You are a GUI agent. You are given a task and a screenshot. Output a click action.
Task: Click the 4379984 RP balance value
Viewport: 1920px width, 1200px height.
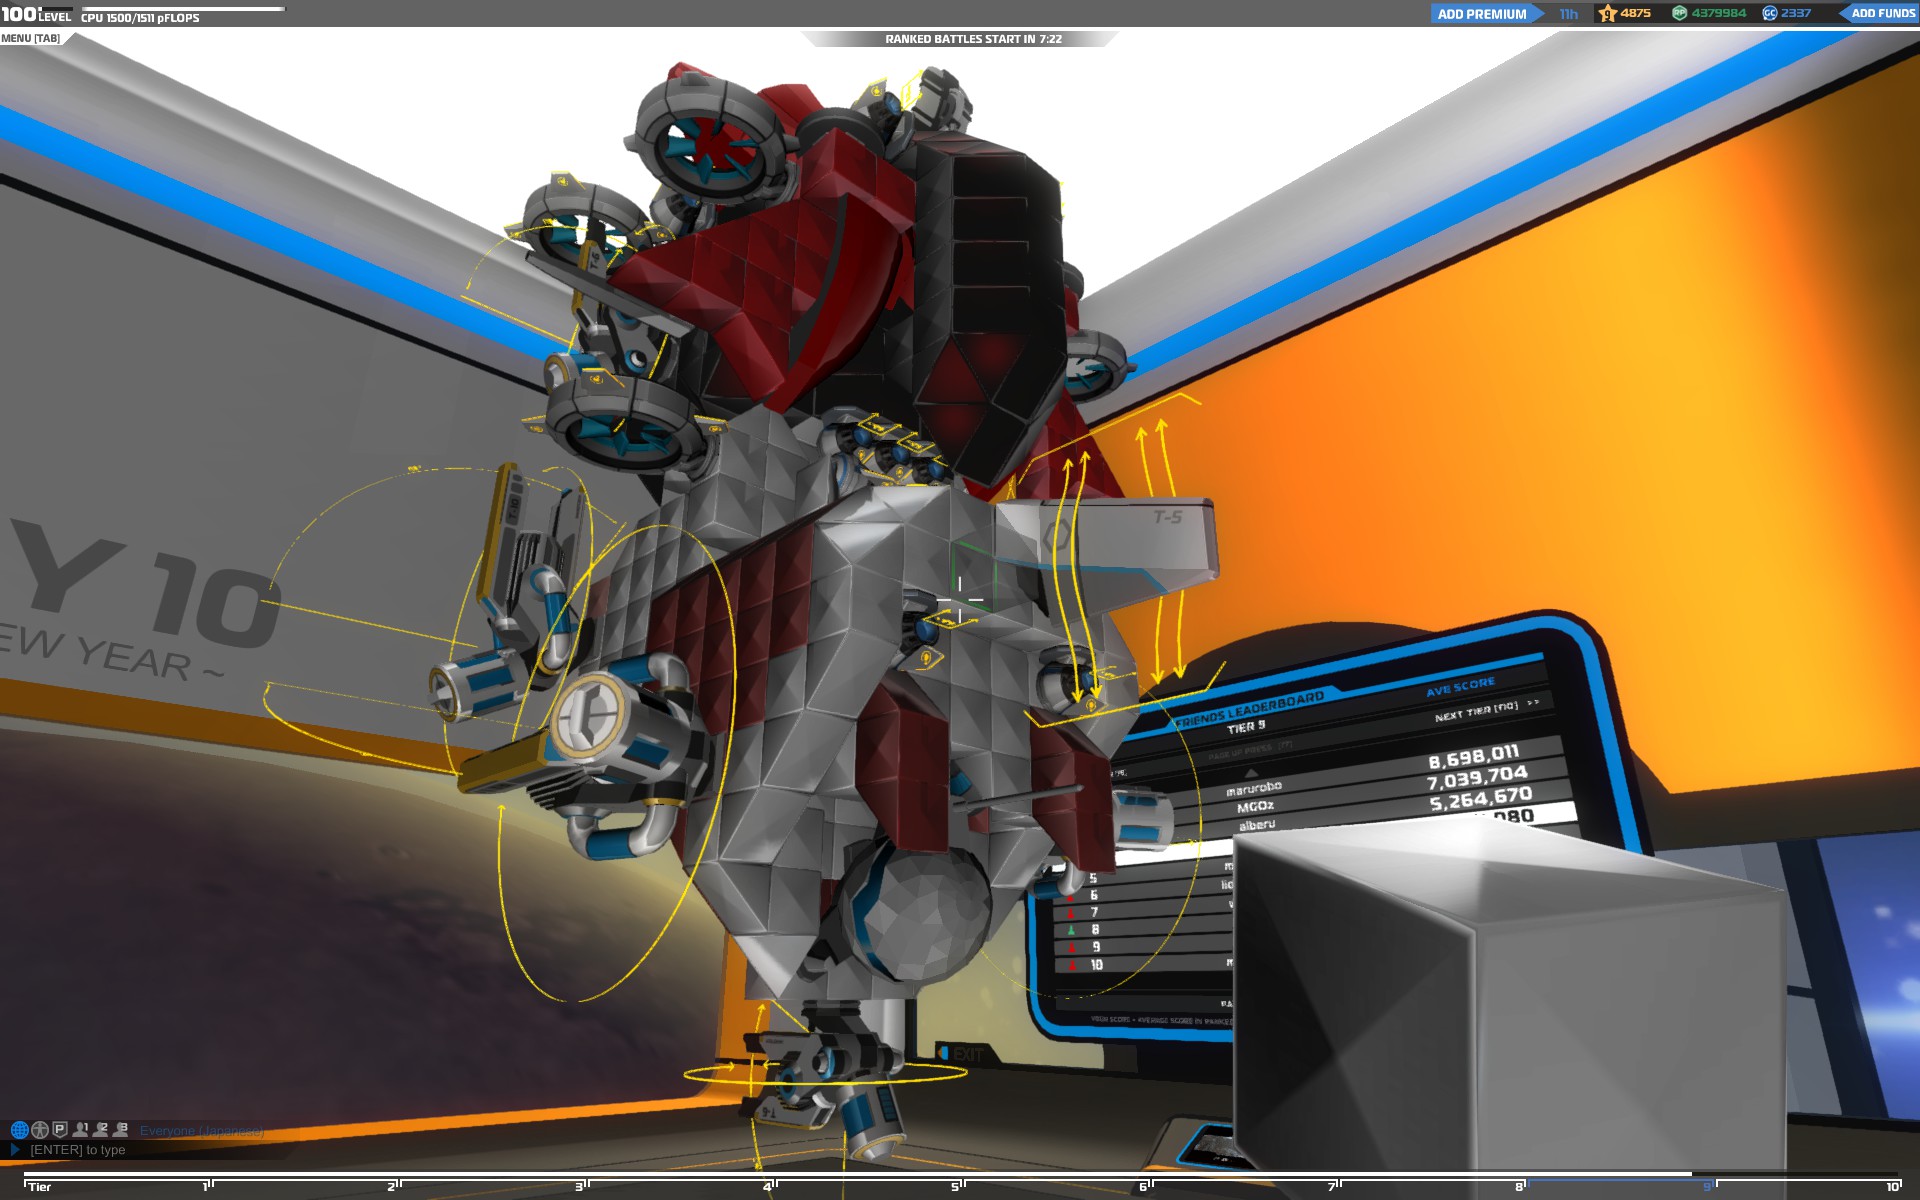[x=1719, y=13]
